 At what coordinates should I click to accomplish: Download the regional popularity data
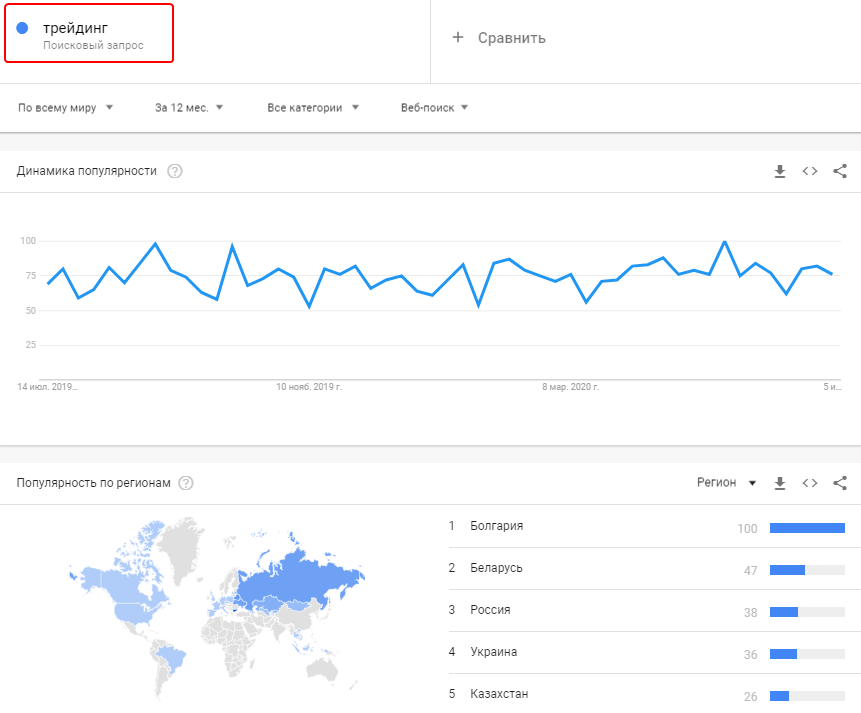[x=780, y=483]
